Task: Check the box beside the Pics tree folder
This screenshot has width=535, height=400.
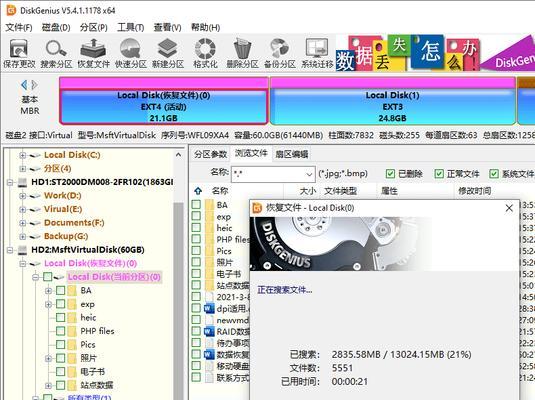Action: click(60, 344)
